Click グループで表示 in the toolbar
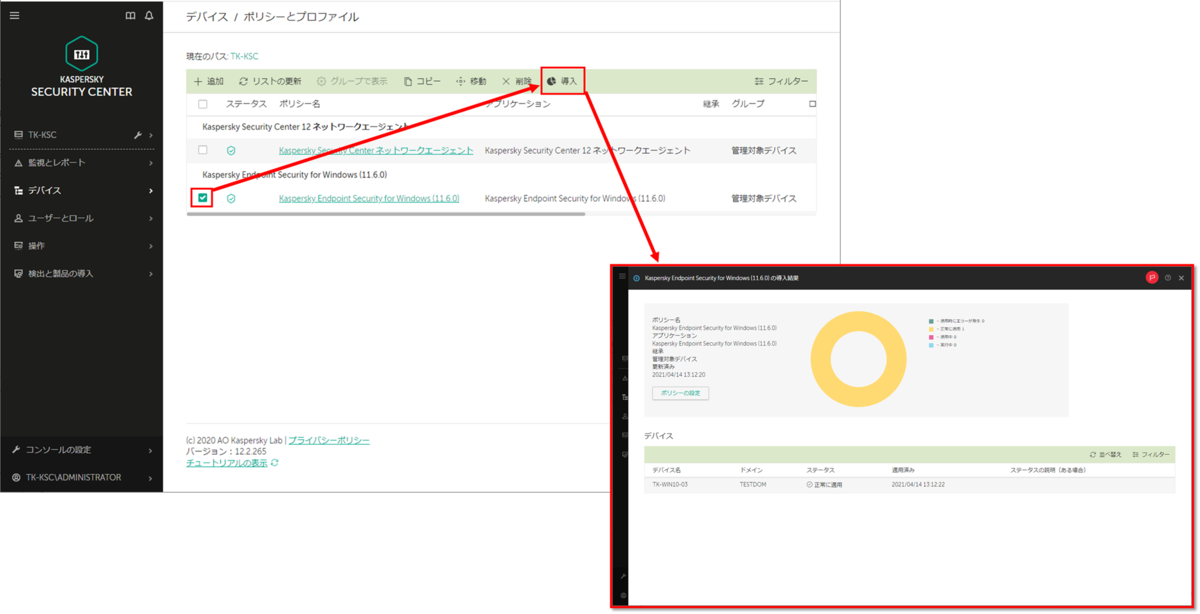This screenshot has width=1200, height=614. 352,81
